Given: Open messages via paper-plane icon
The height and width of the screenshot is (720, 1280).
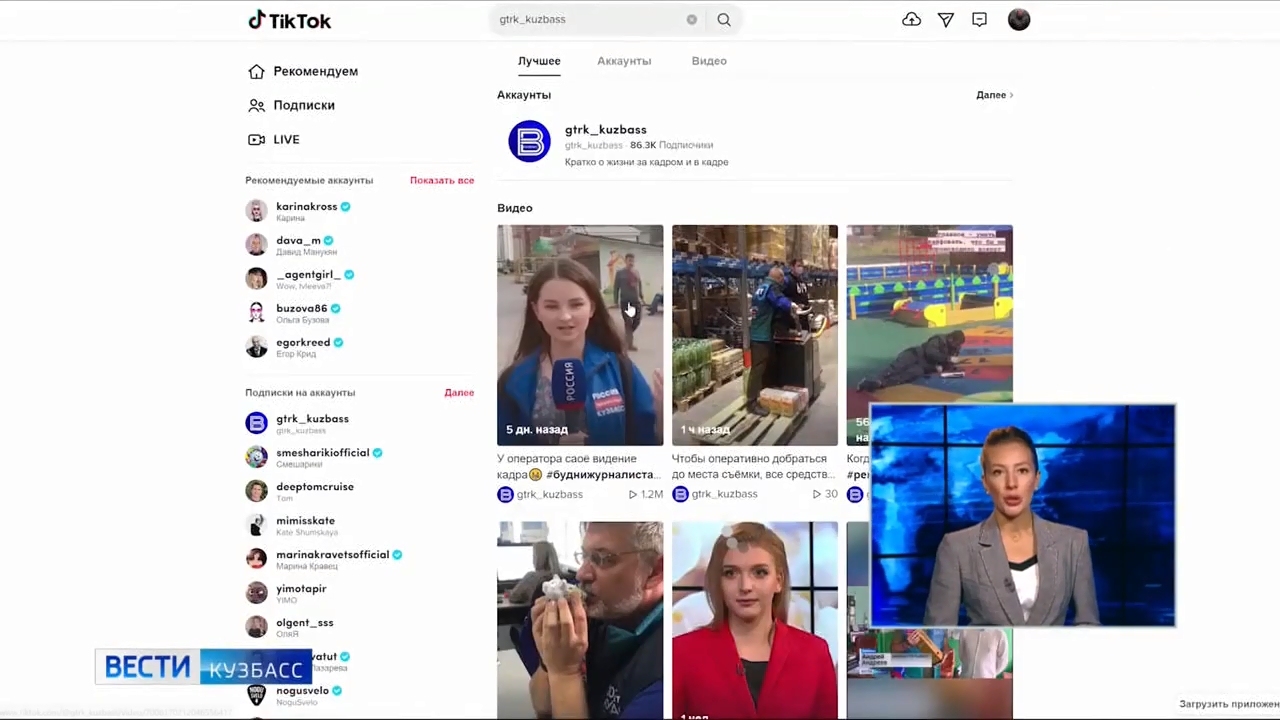Looking at the screenshot, I should click(x=945, y=20).
